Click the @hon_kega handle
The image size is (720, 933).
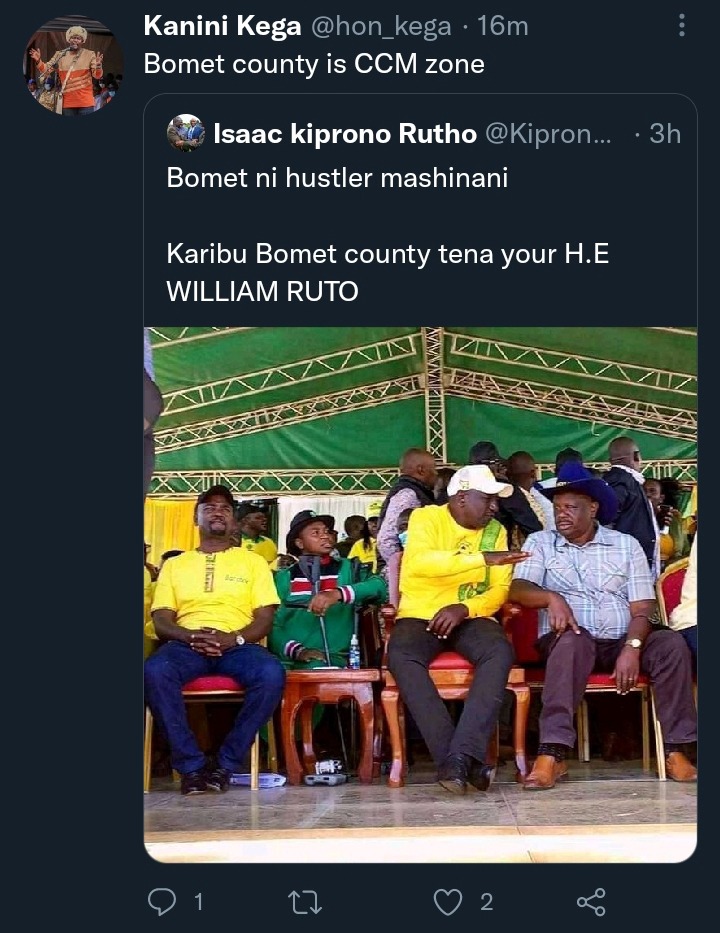pos(381,27)
